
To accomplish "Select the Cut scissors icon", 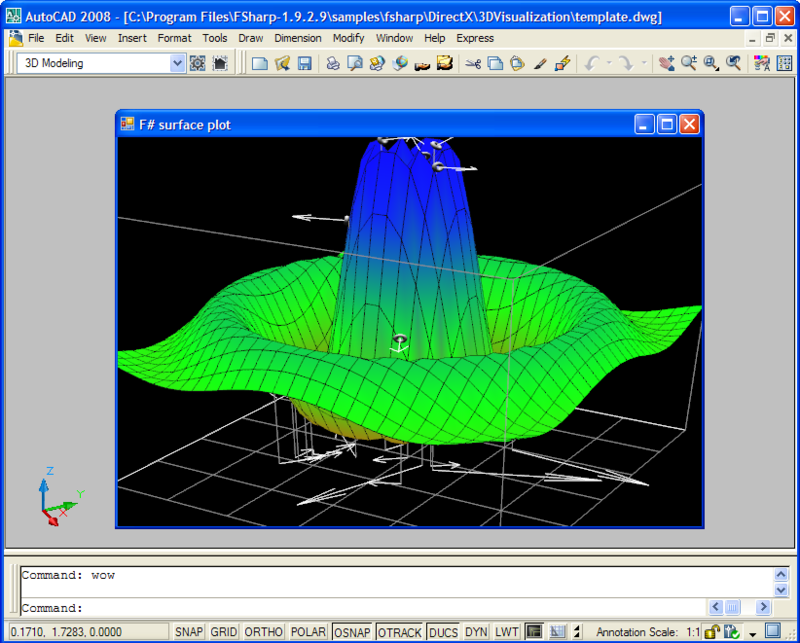I will (x=473, y=63).
